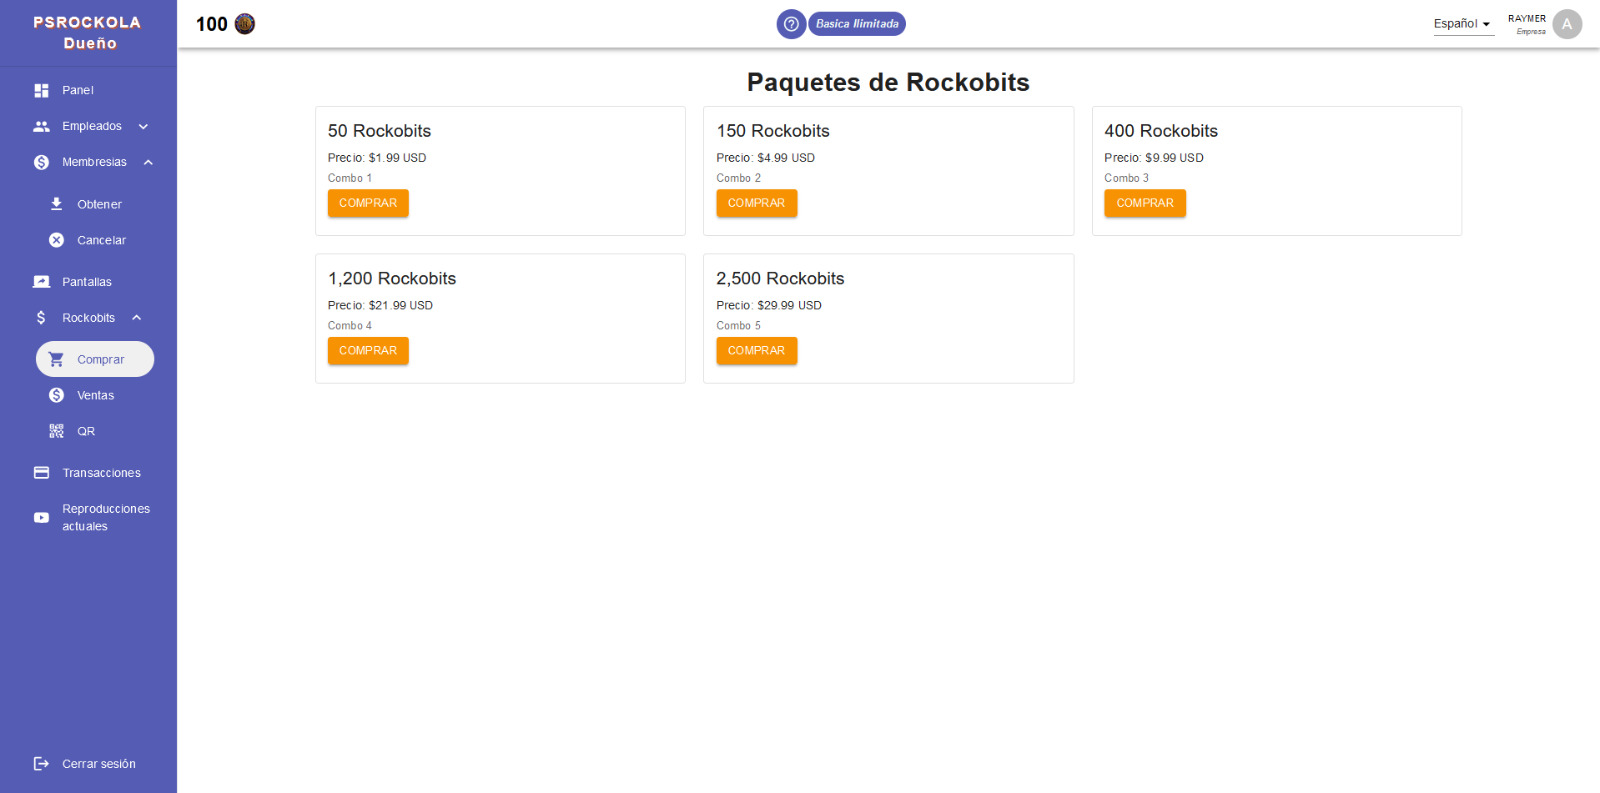Click the Cerrar sesión logout icon

pos(41,764)
